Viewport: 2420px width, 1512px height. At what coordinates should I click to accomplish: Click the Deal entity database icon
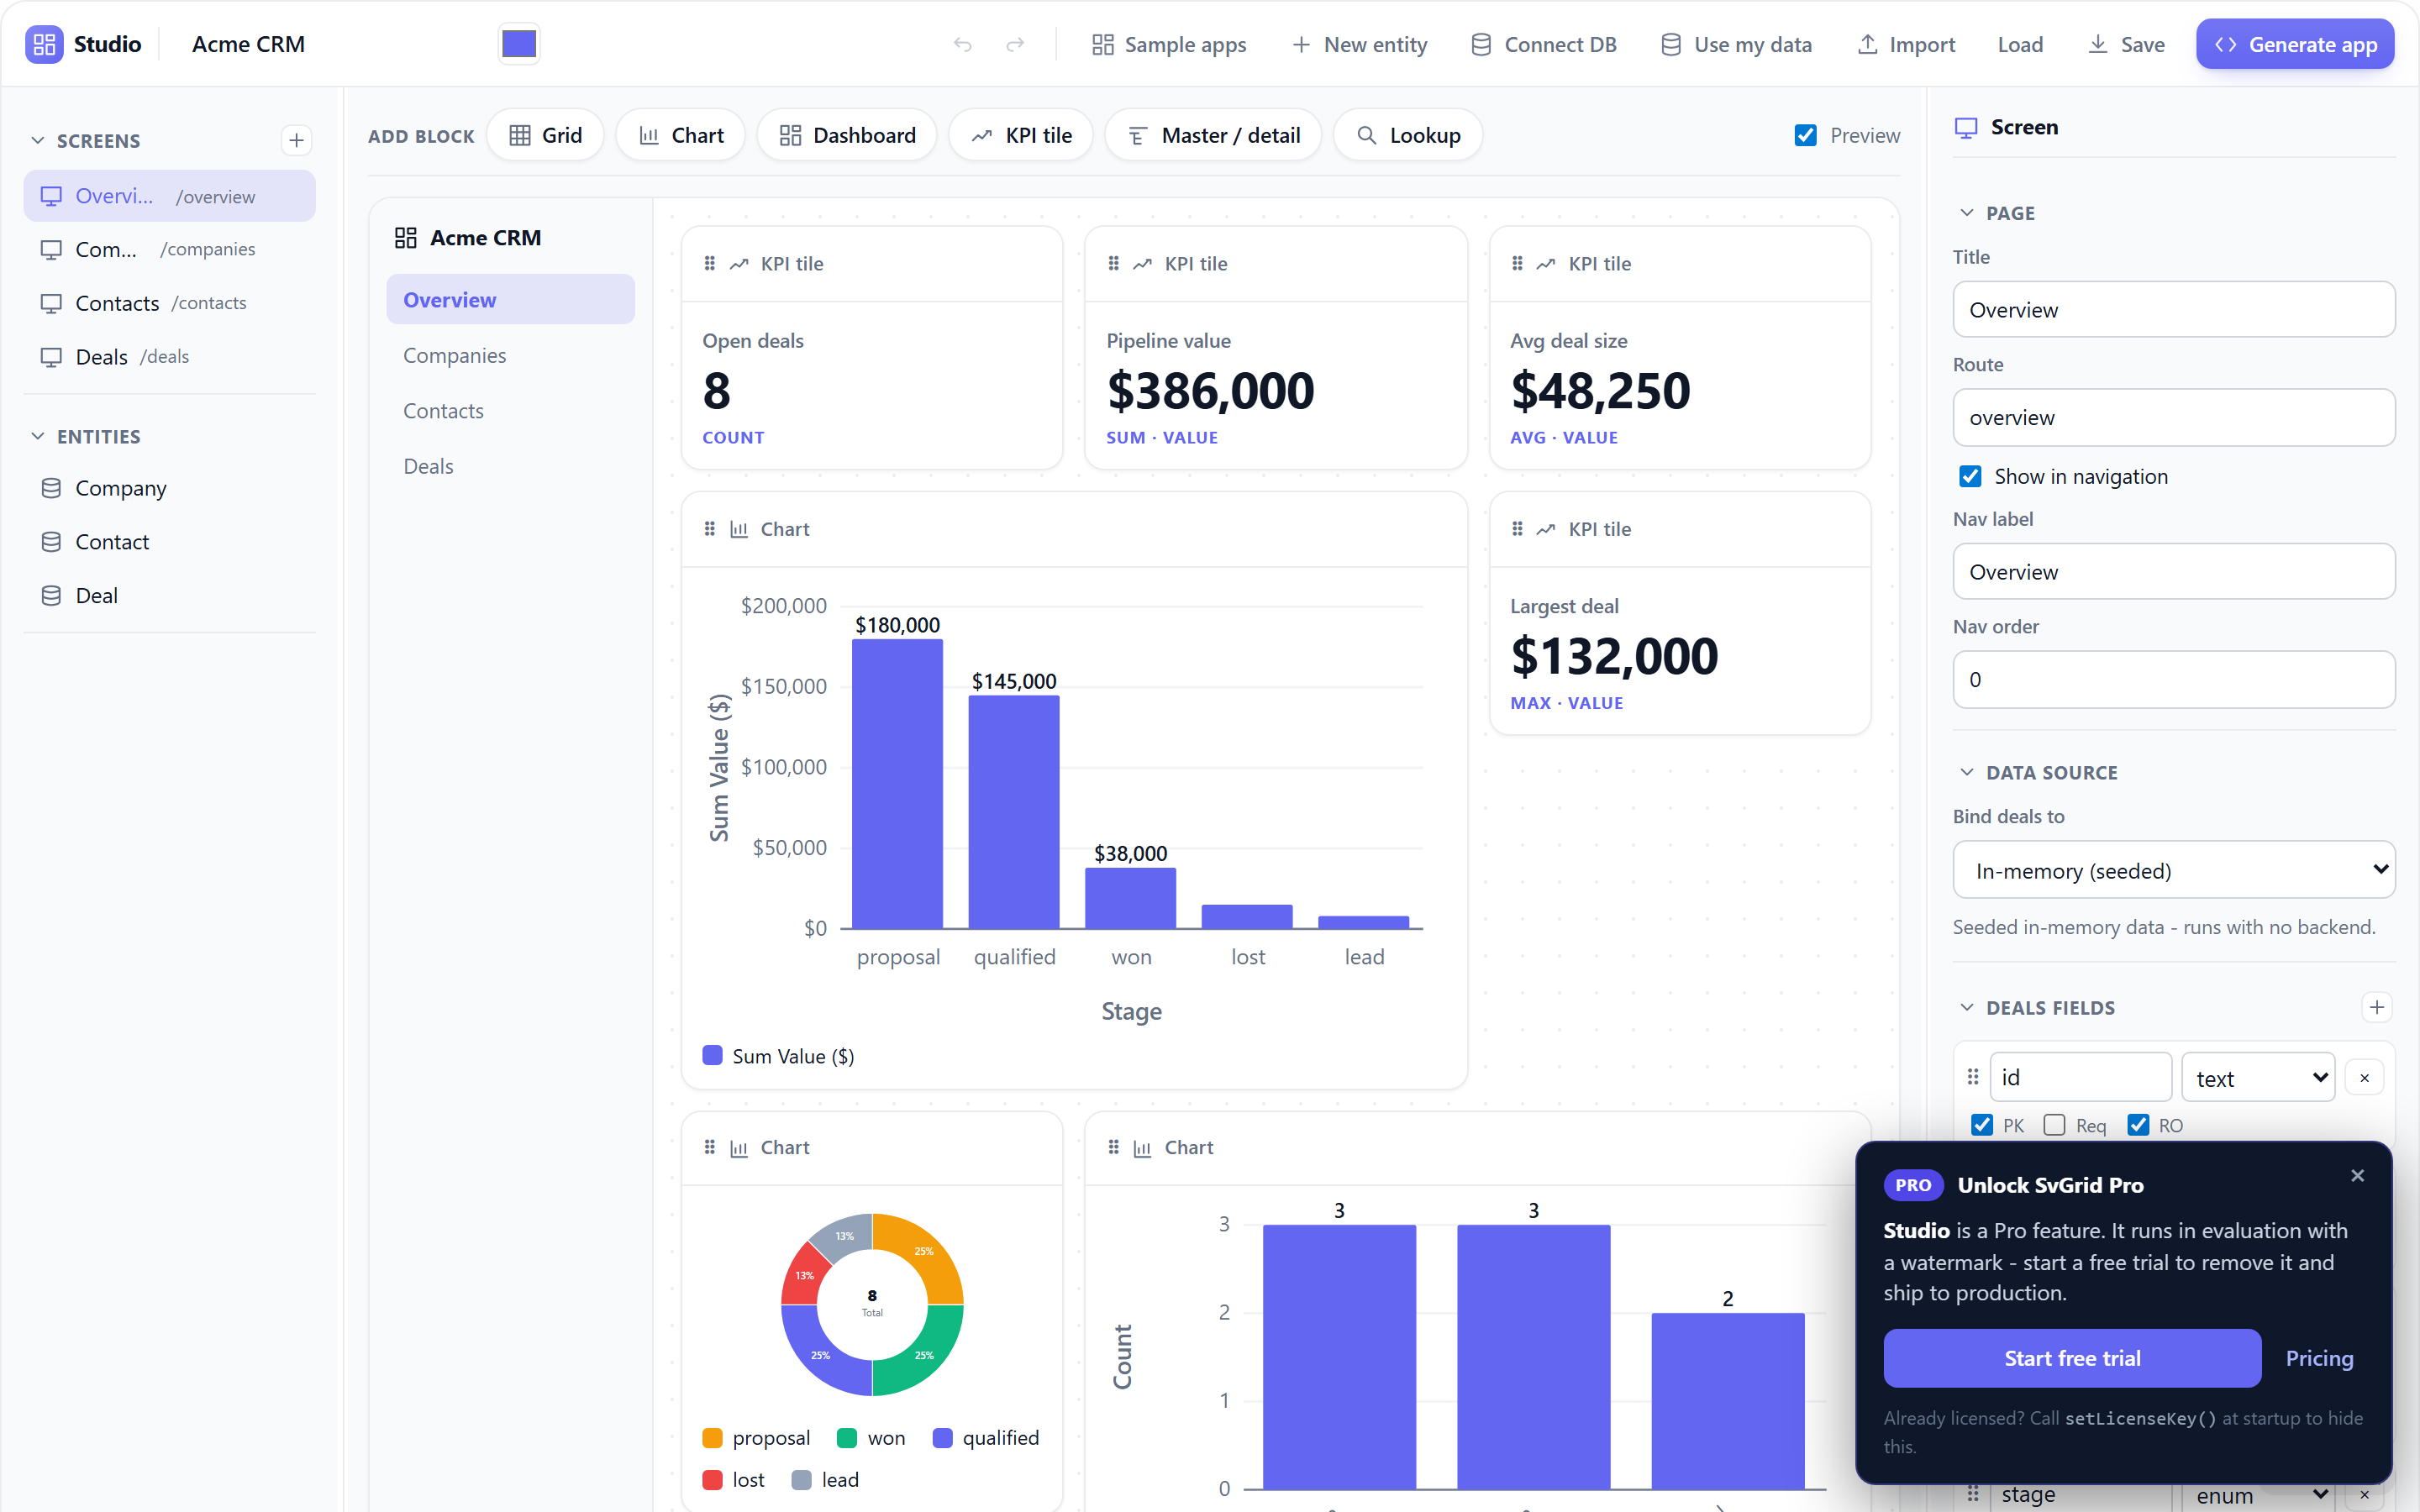pos(51,596)
